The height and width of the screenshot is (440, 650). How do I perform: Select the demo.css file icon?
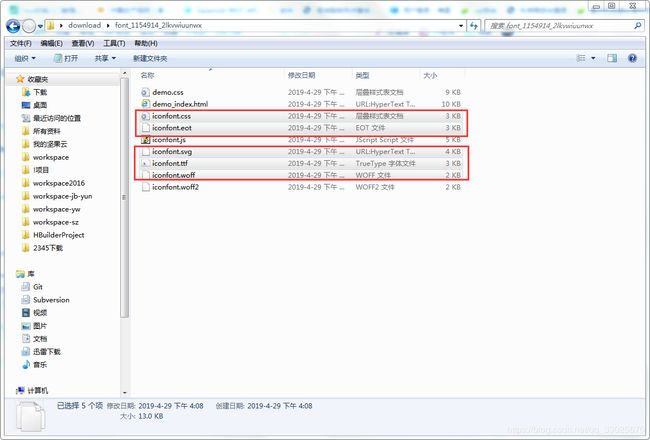coord(145,92)
